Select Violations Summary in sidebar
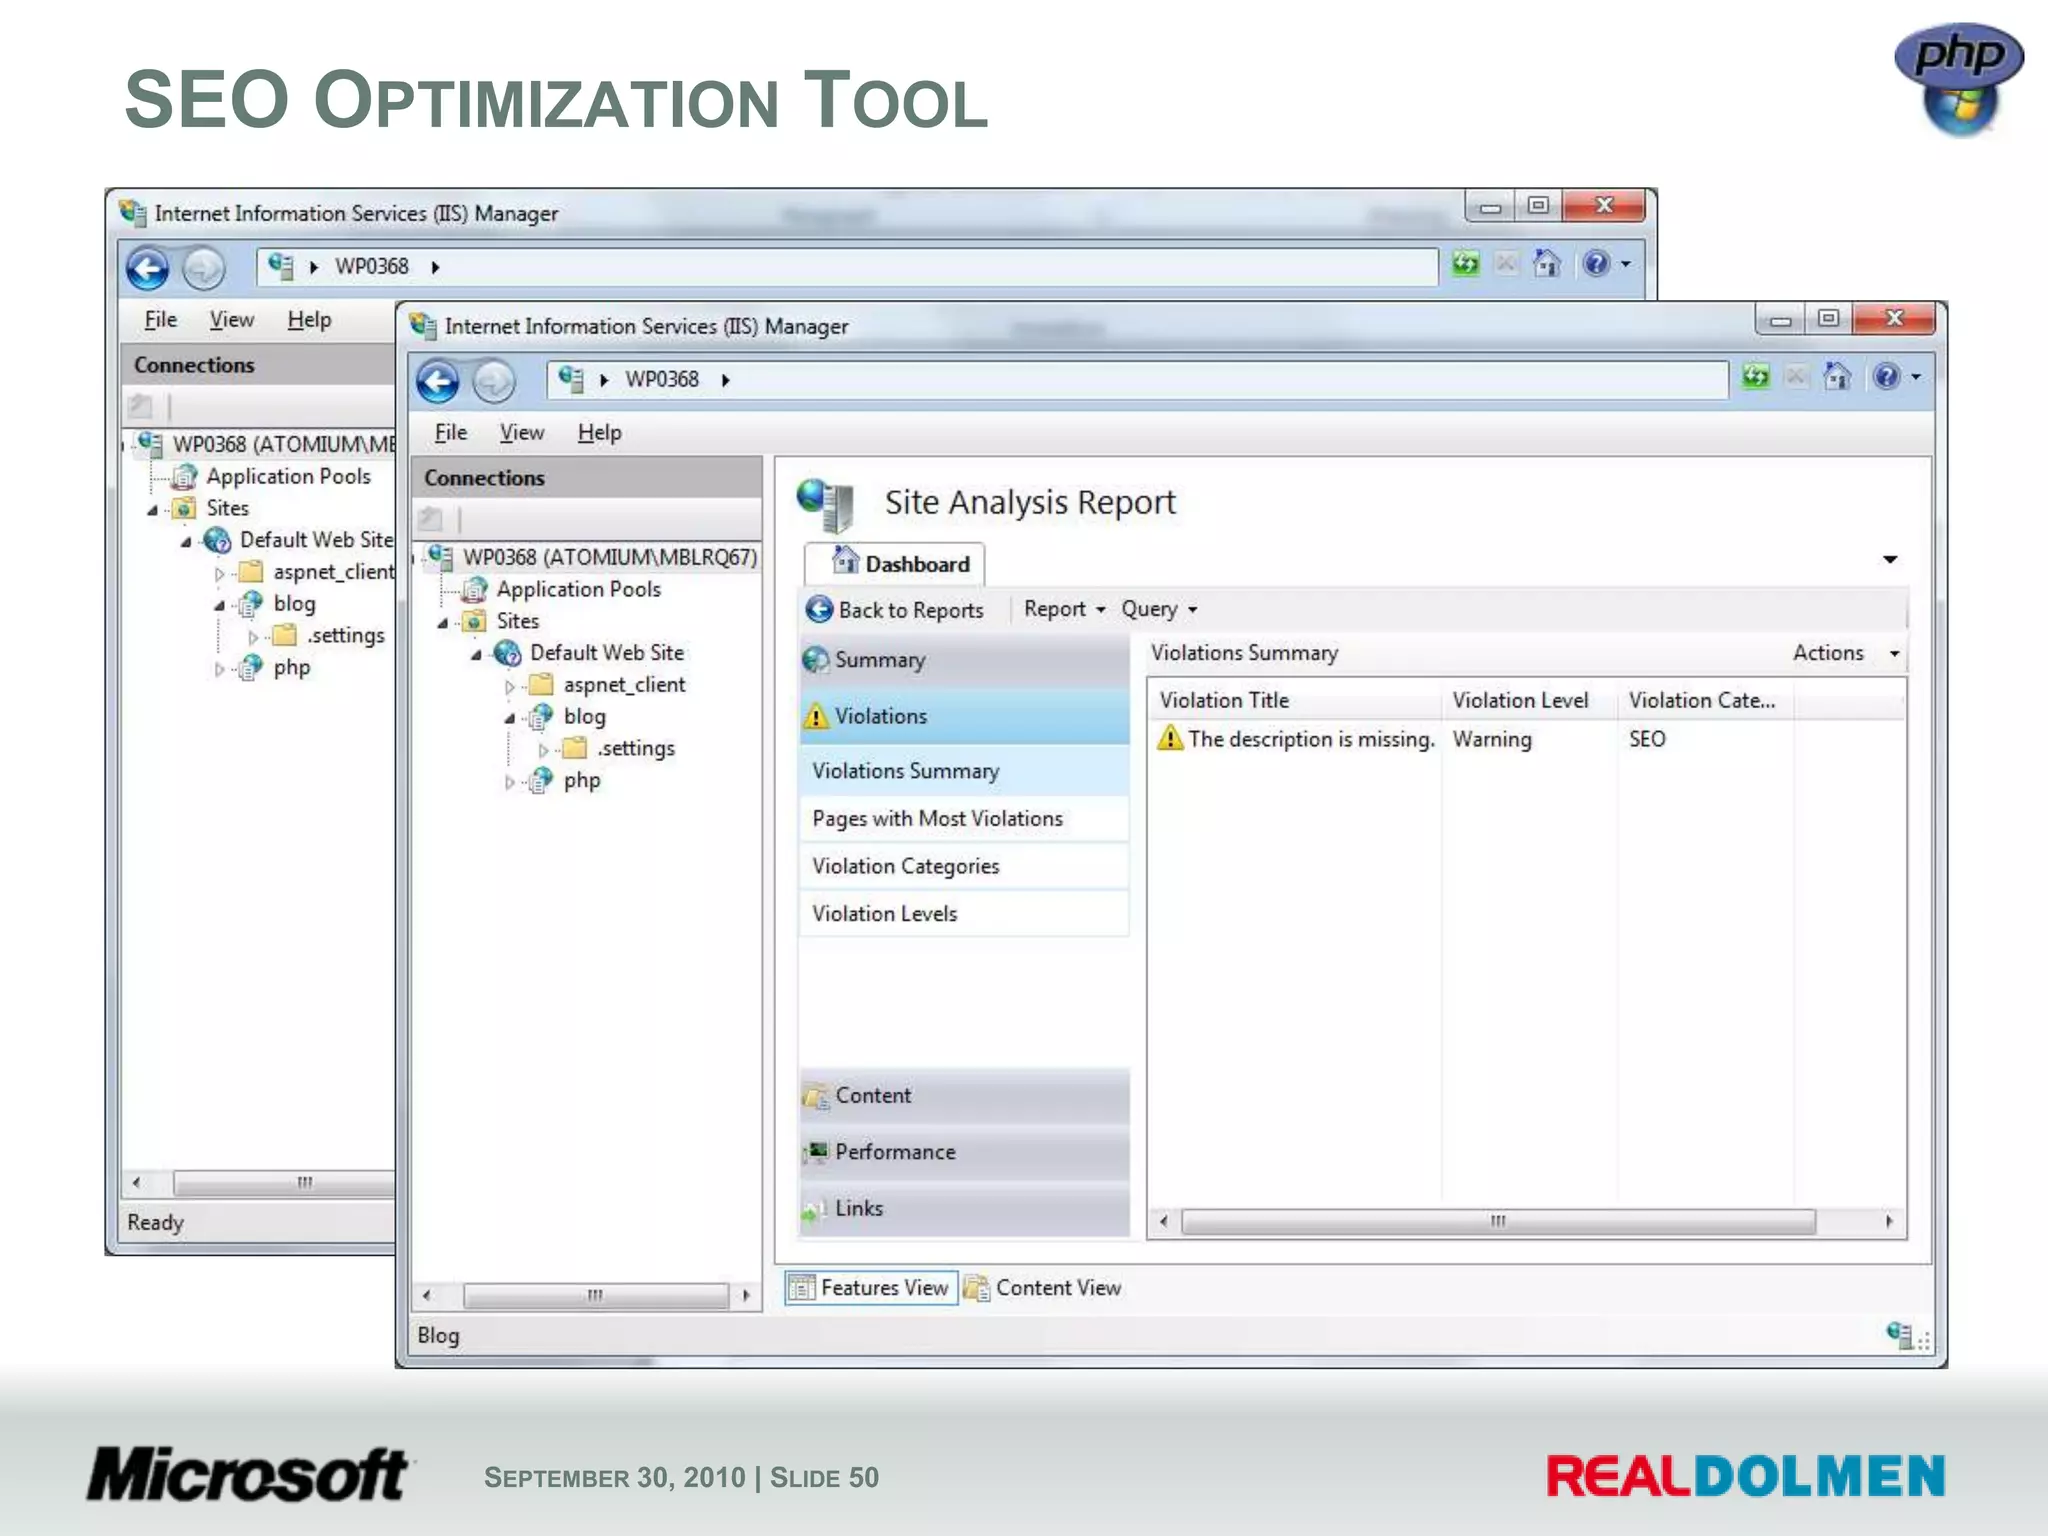Screen dimensions: 2048x1536 tap(964, 771)
